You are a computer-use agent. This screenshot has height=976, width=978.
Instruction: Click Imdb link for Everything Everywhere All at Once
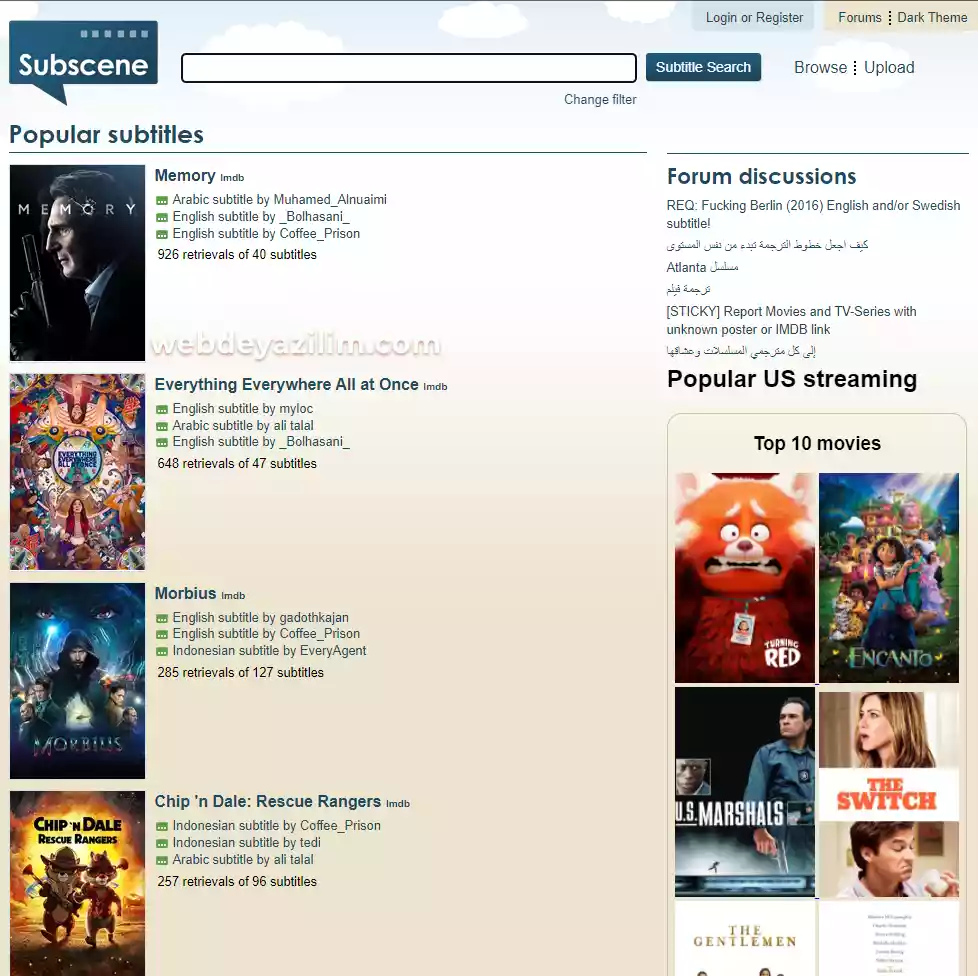coord(435,387)
